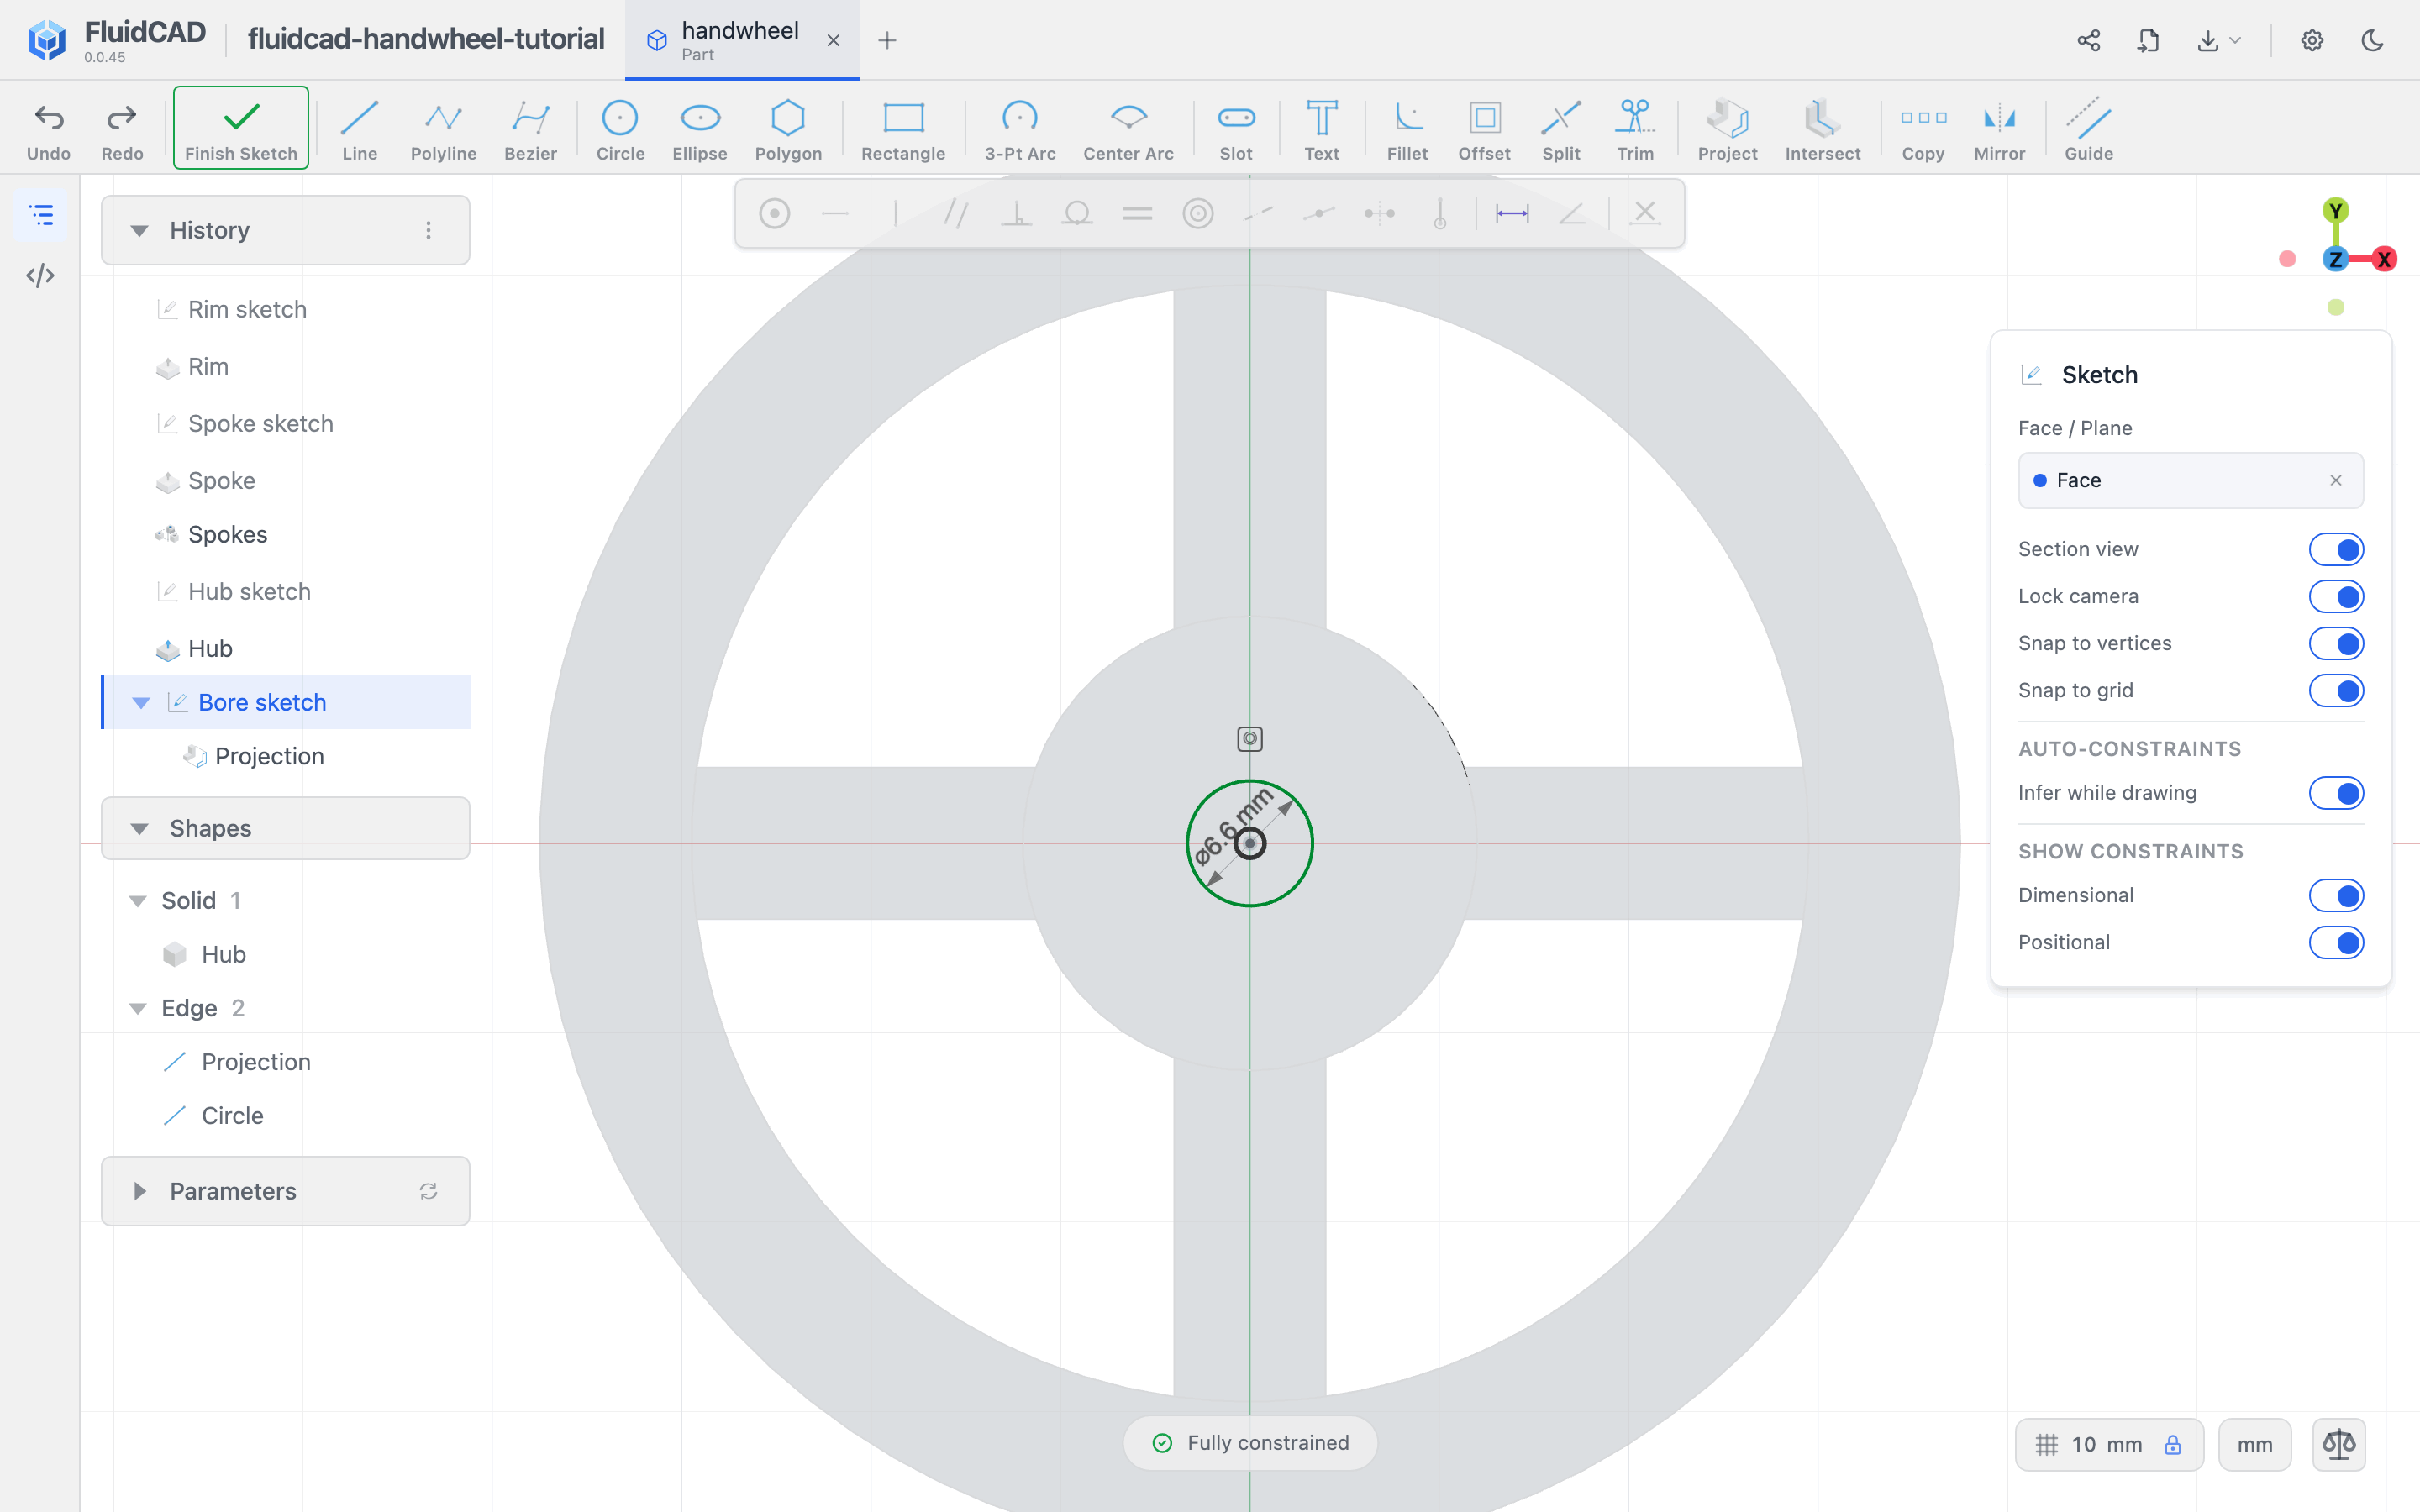Turn off Section view toggle
Image resolution: width=2420 pixels, height=1512 pixels.
coord(2336,549)
